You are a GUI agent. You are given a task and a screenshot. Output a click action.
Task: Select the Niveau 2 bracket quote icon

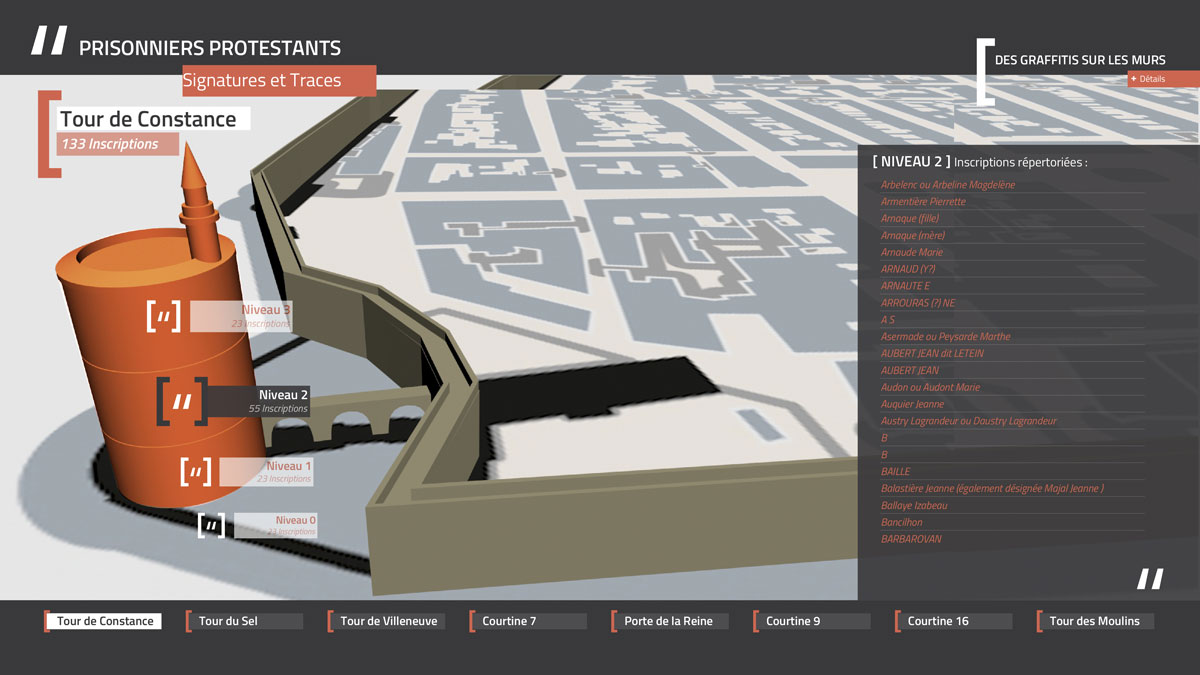click(182, 402)
